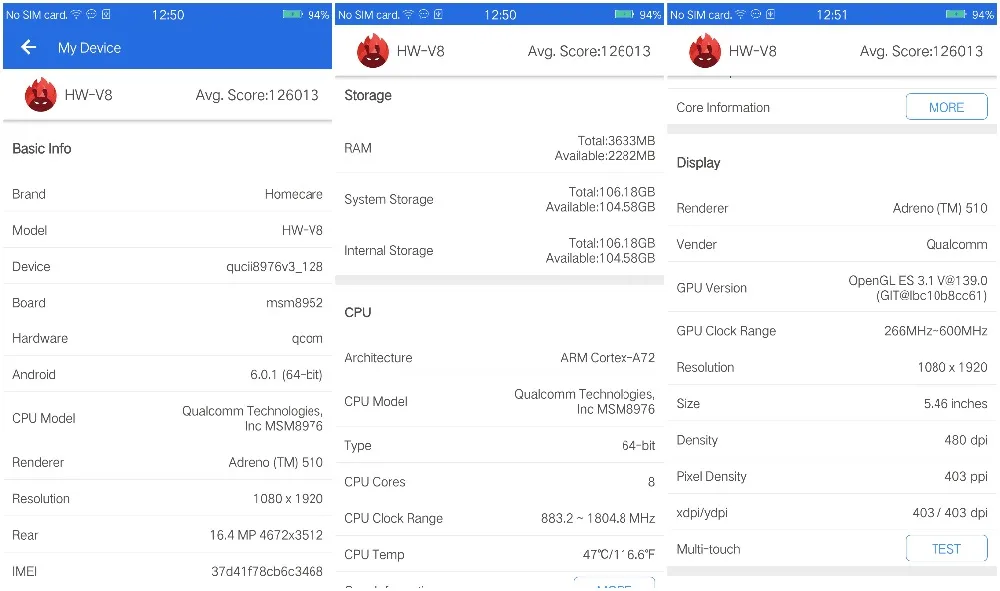This screenshot has width=1000, height=591.
Task: Select the Multi-touch label
Action: point(709,549)
